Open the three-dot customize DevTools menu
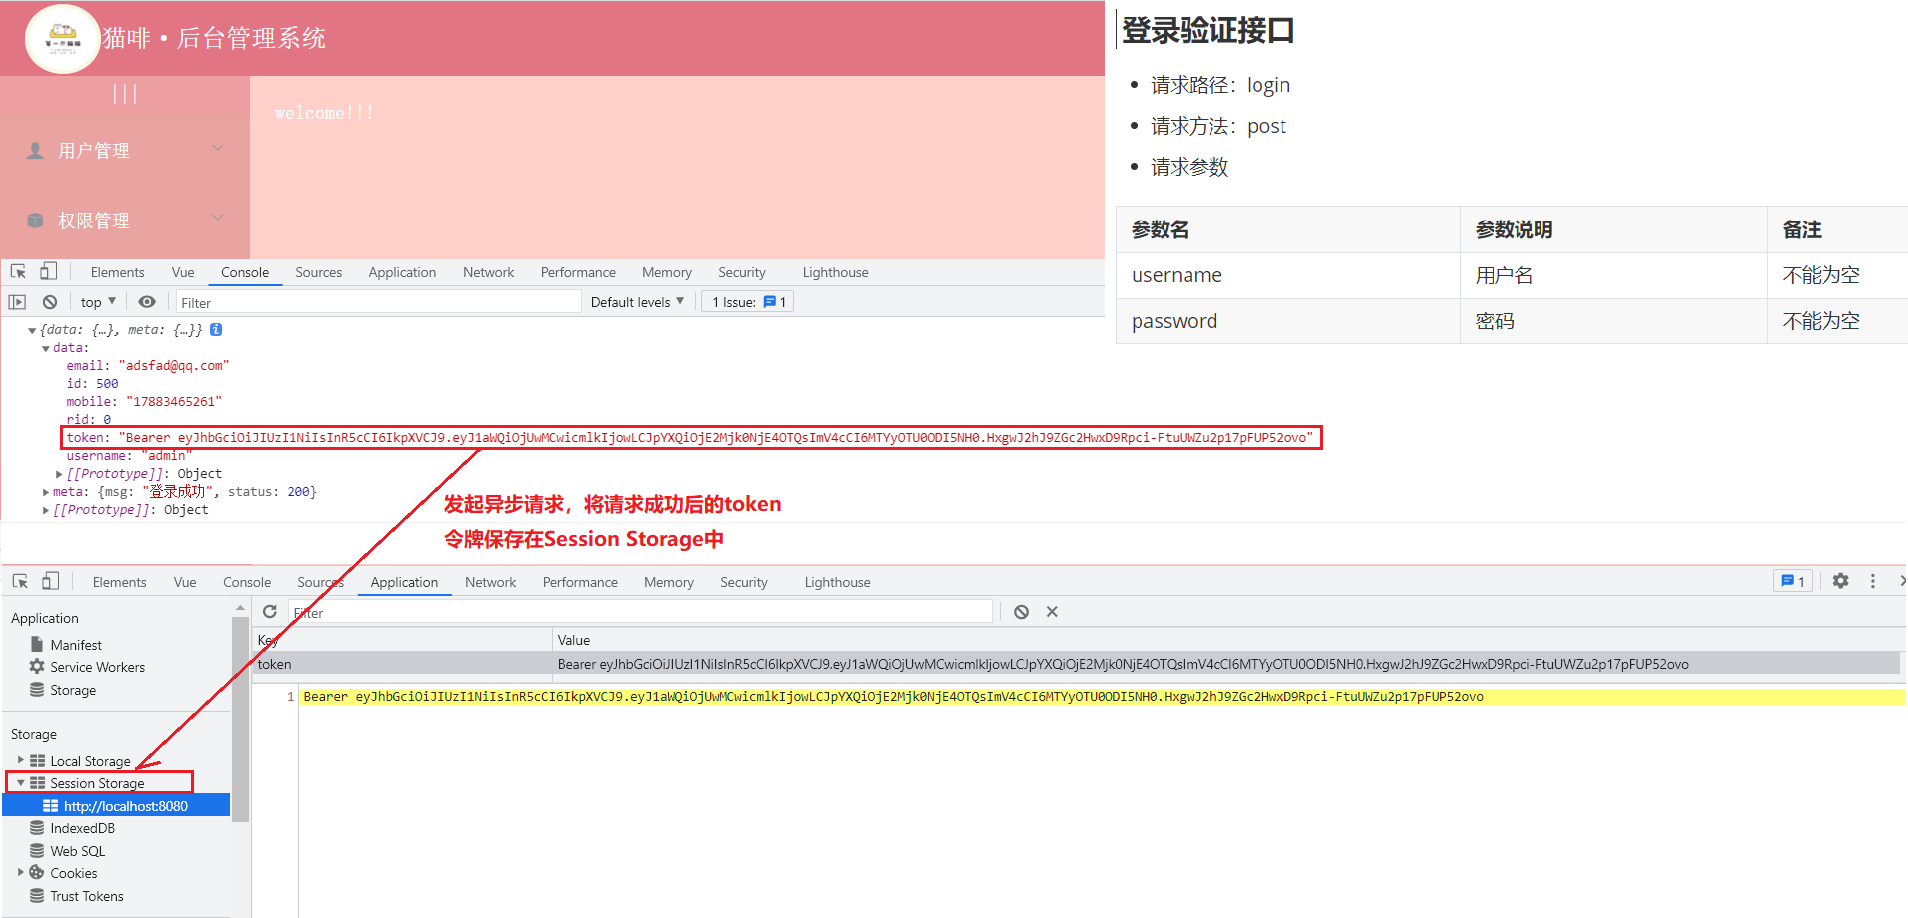1908x918 pixels. tap(1872, 581)
